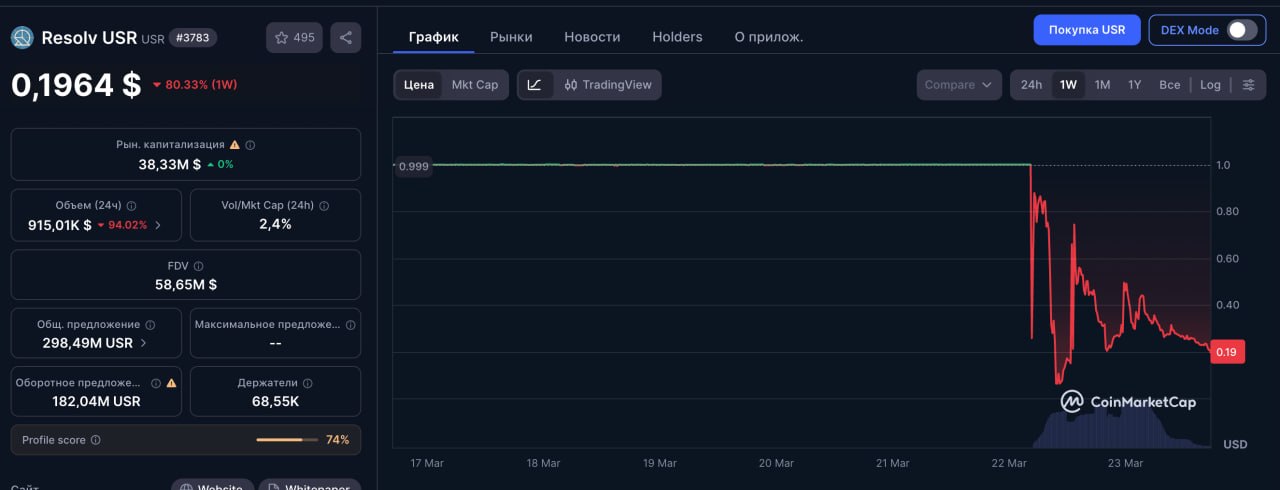1280x490 pixels.
Task: Click warning icon next to Рын. капитализация
Action: [x=235, y=145]
